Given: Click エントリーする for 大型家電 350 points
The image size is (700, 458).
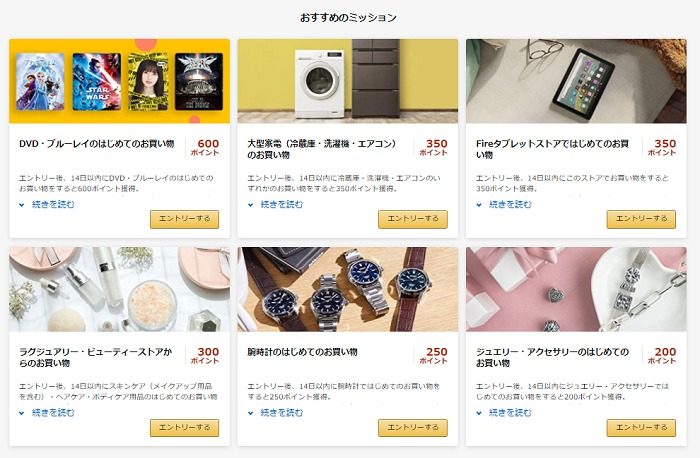Looking at the screenshot, I should 413,219.
